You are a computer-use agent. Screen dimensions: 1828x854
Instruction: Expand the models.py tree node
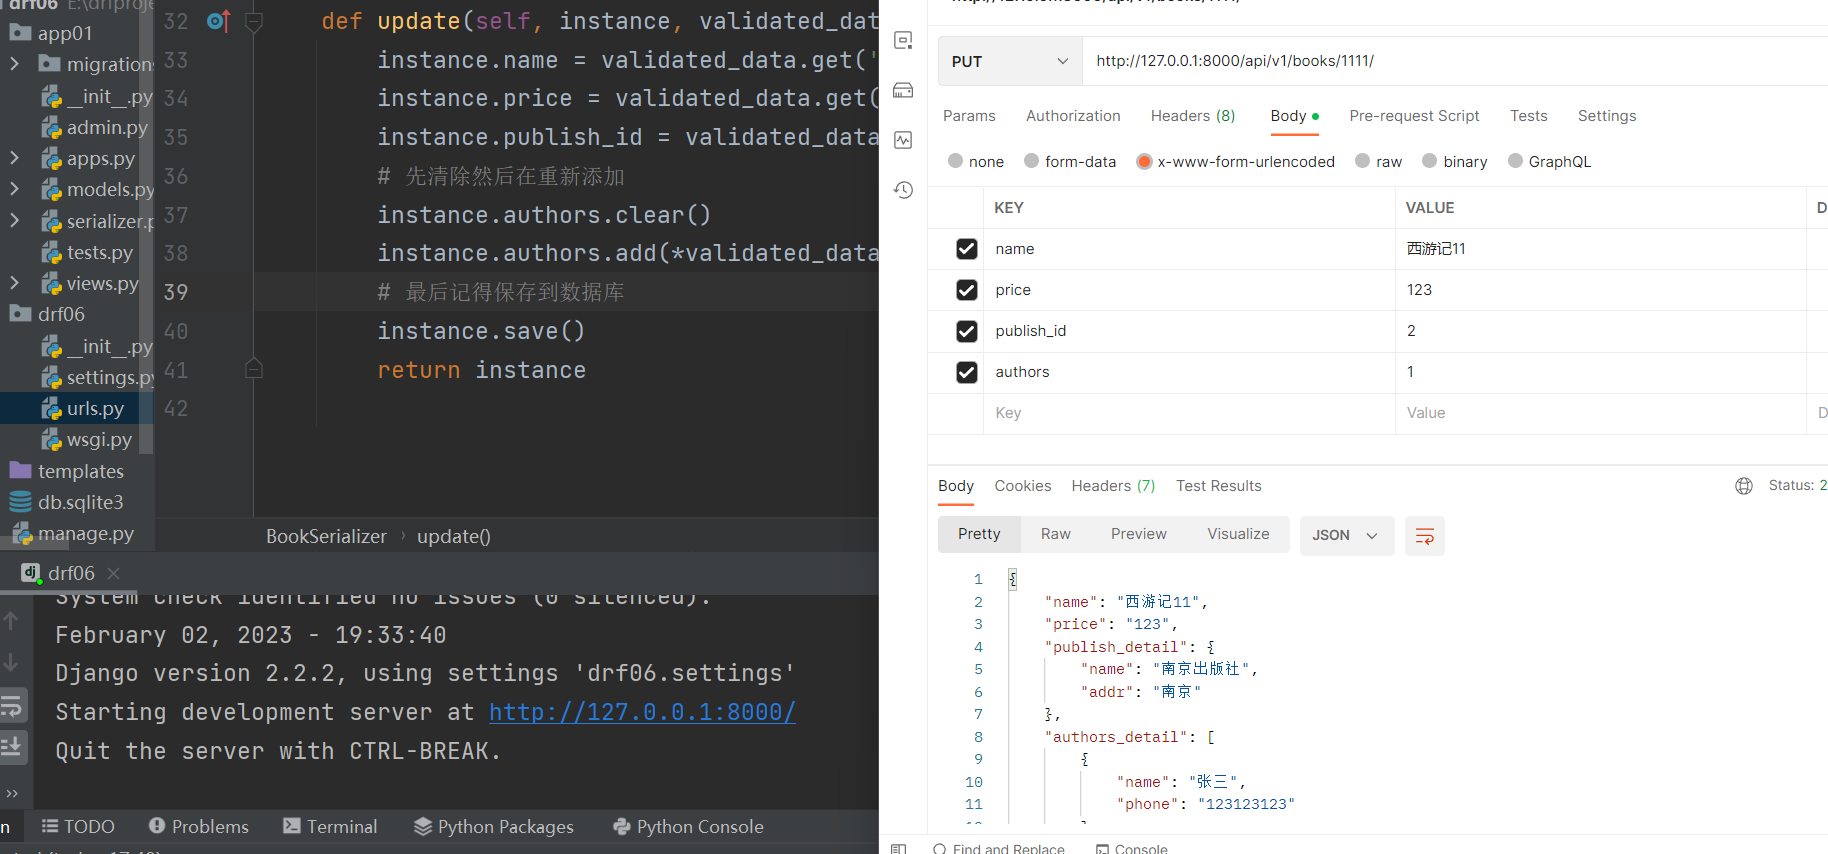click(x=14, y=189)
